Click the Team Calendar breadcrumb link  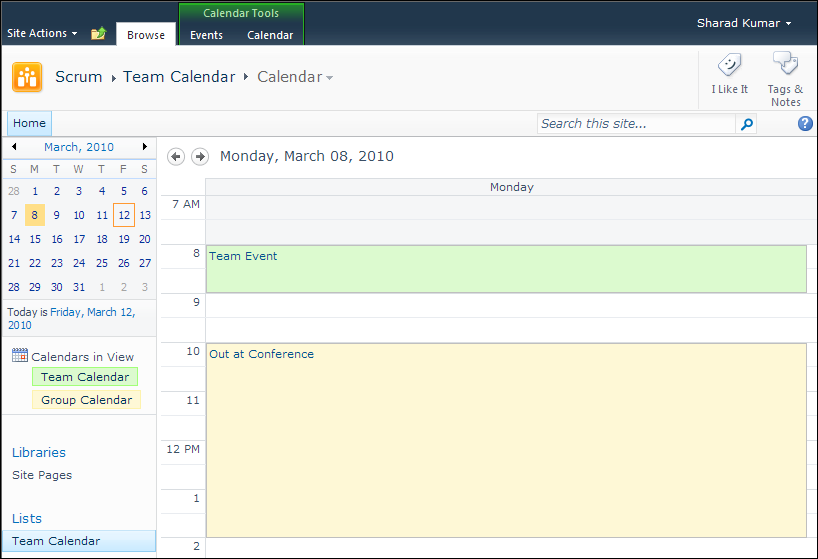coord(179,77)
